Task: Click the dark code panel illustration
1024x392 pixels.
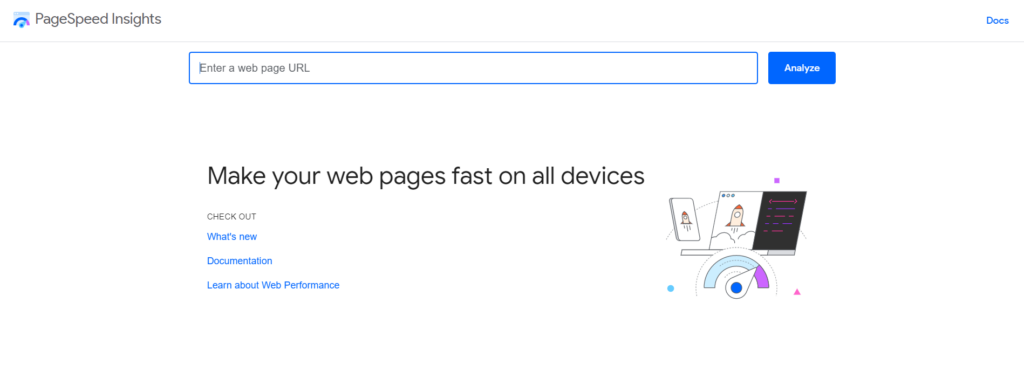Action: tap(780, 220)
